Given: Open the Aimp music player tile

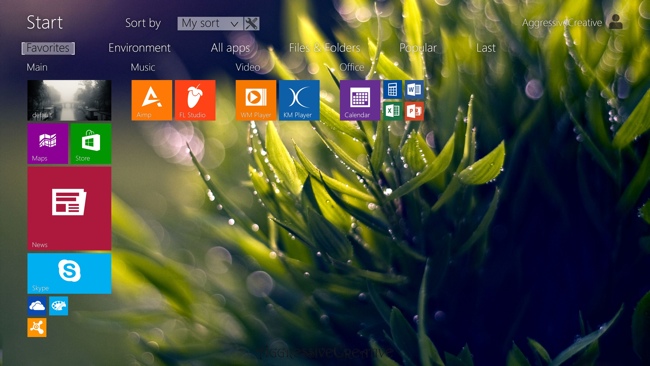Looking at the screenshot, I should point(152,100).
